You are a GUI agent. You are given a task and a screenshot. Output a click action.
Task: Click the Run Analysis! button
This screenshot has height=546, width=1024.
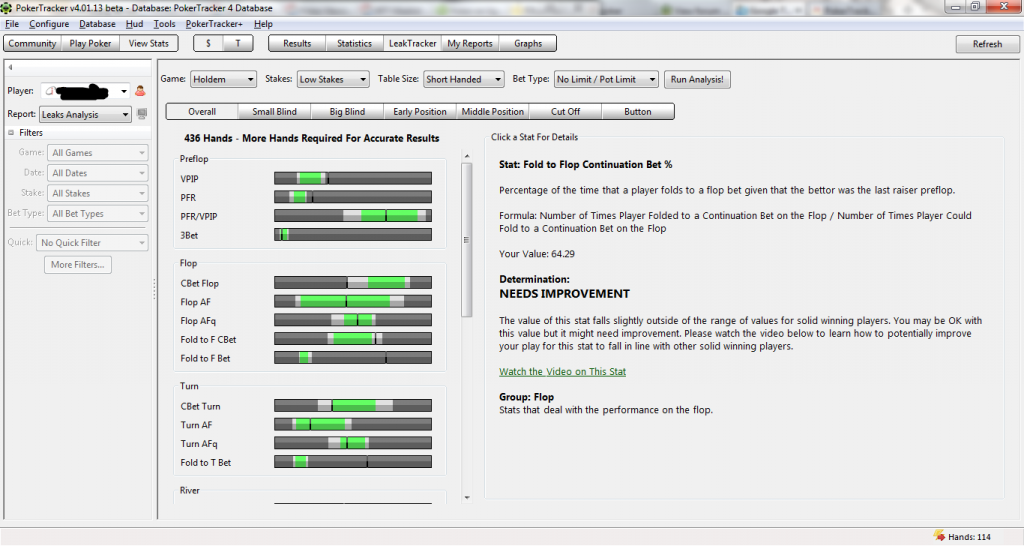697,79
